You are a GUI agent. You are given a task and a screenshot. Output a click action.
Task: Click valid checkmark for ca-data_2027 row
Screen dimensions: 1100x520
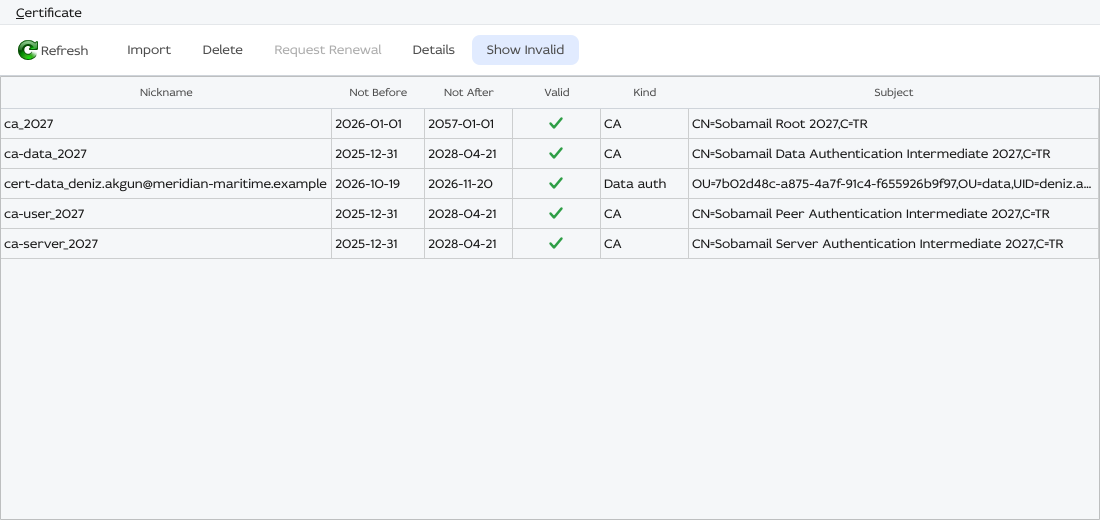click(x=556, y=154)
